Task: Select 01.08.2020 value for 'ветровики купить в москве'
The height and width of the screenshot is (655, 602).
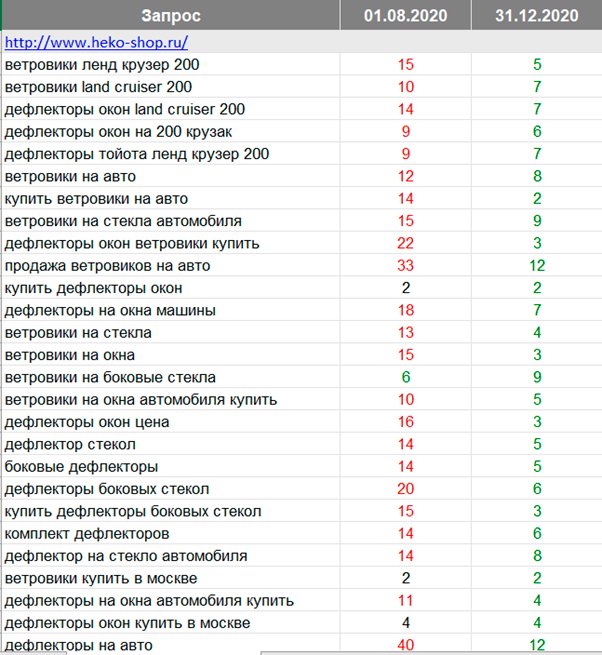Action: 406,579
